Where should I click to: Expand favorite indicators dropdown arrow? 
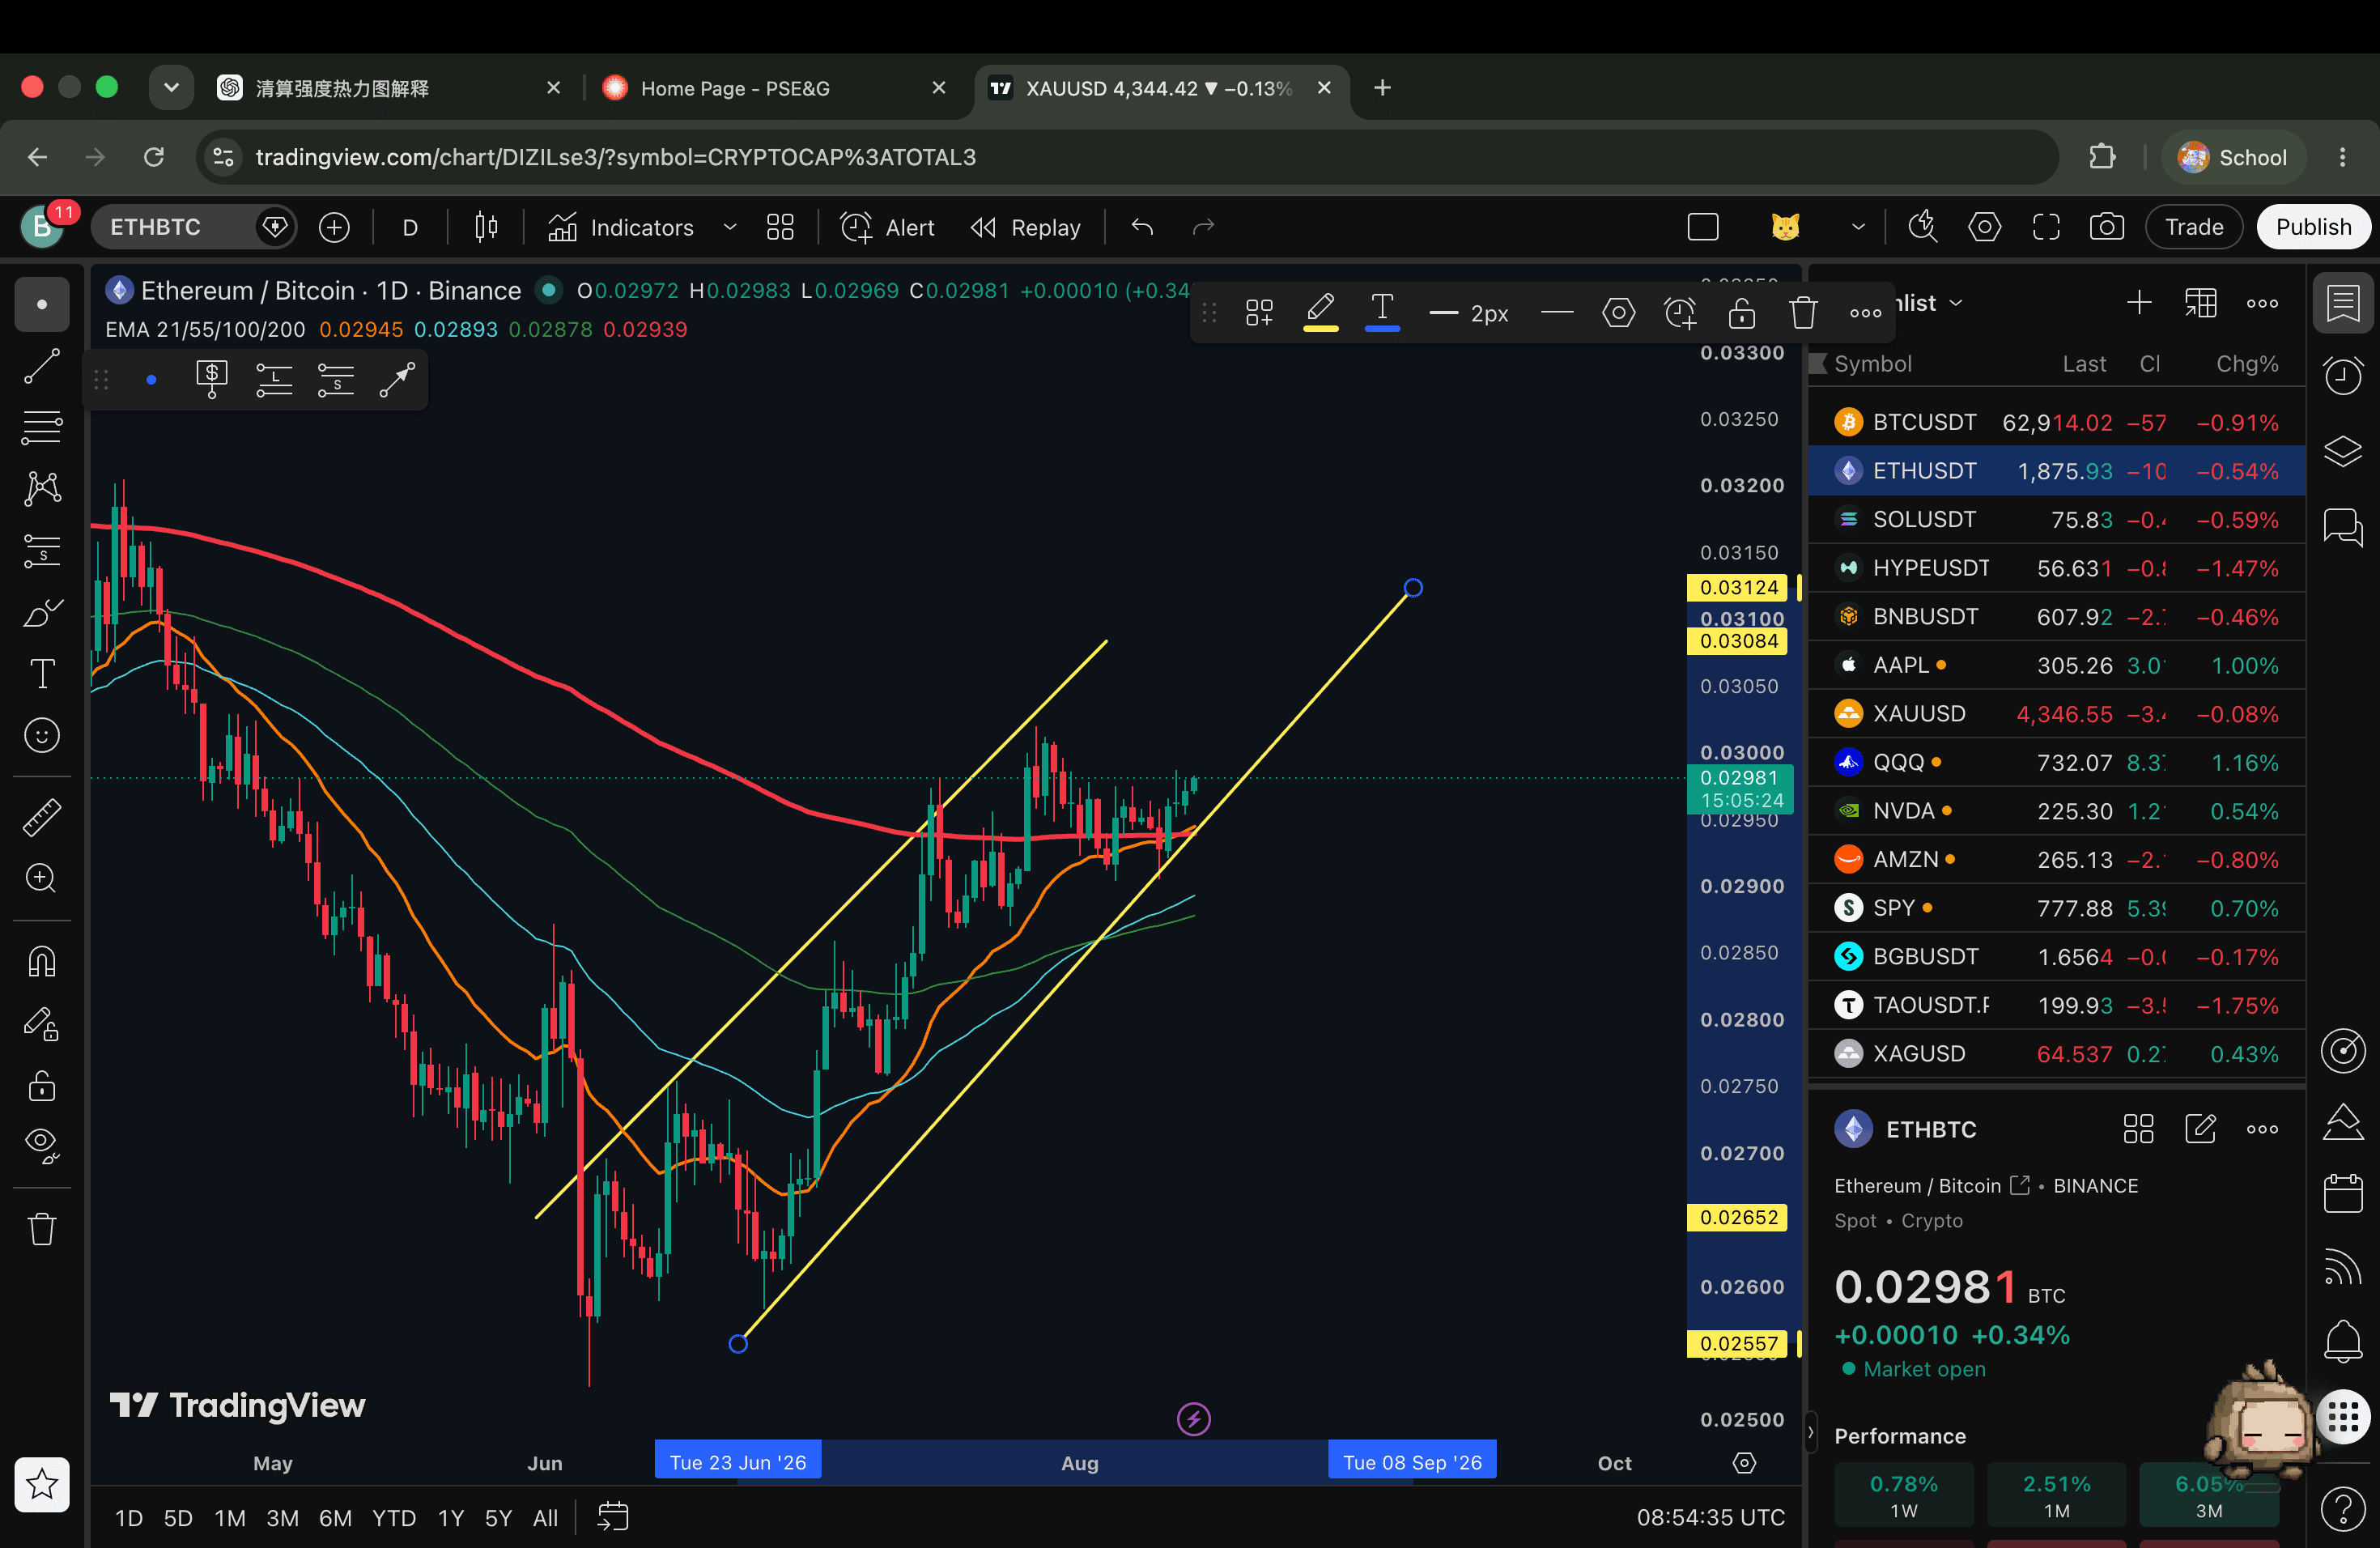point(730,227)
